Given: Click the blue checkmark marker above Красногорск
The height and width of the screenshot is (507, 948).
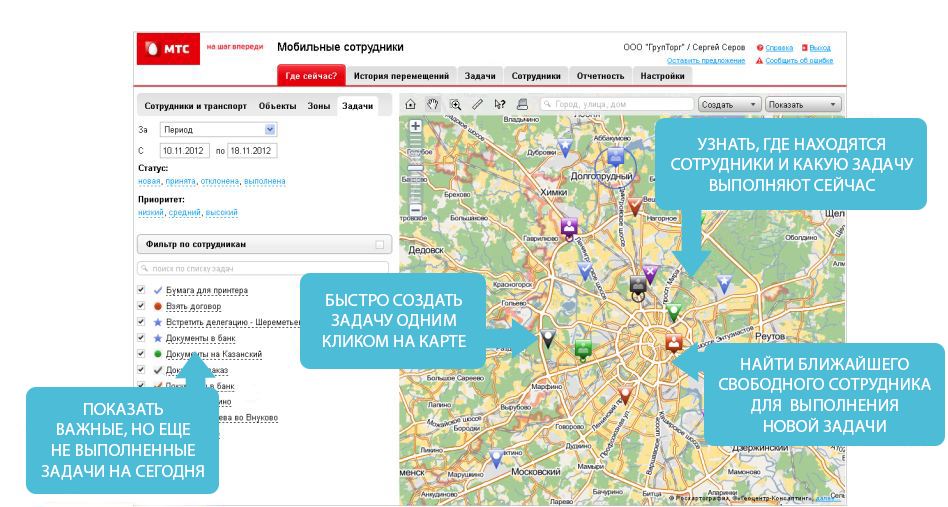Looking at the screenshot, I should [x=585, y=270].
